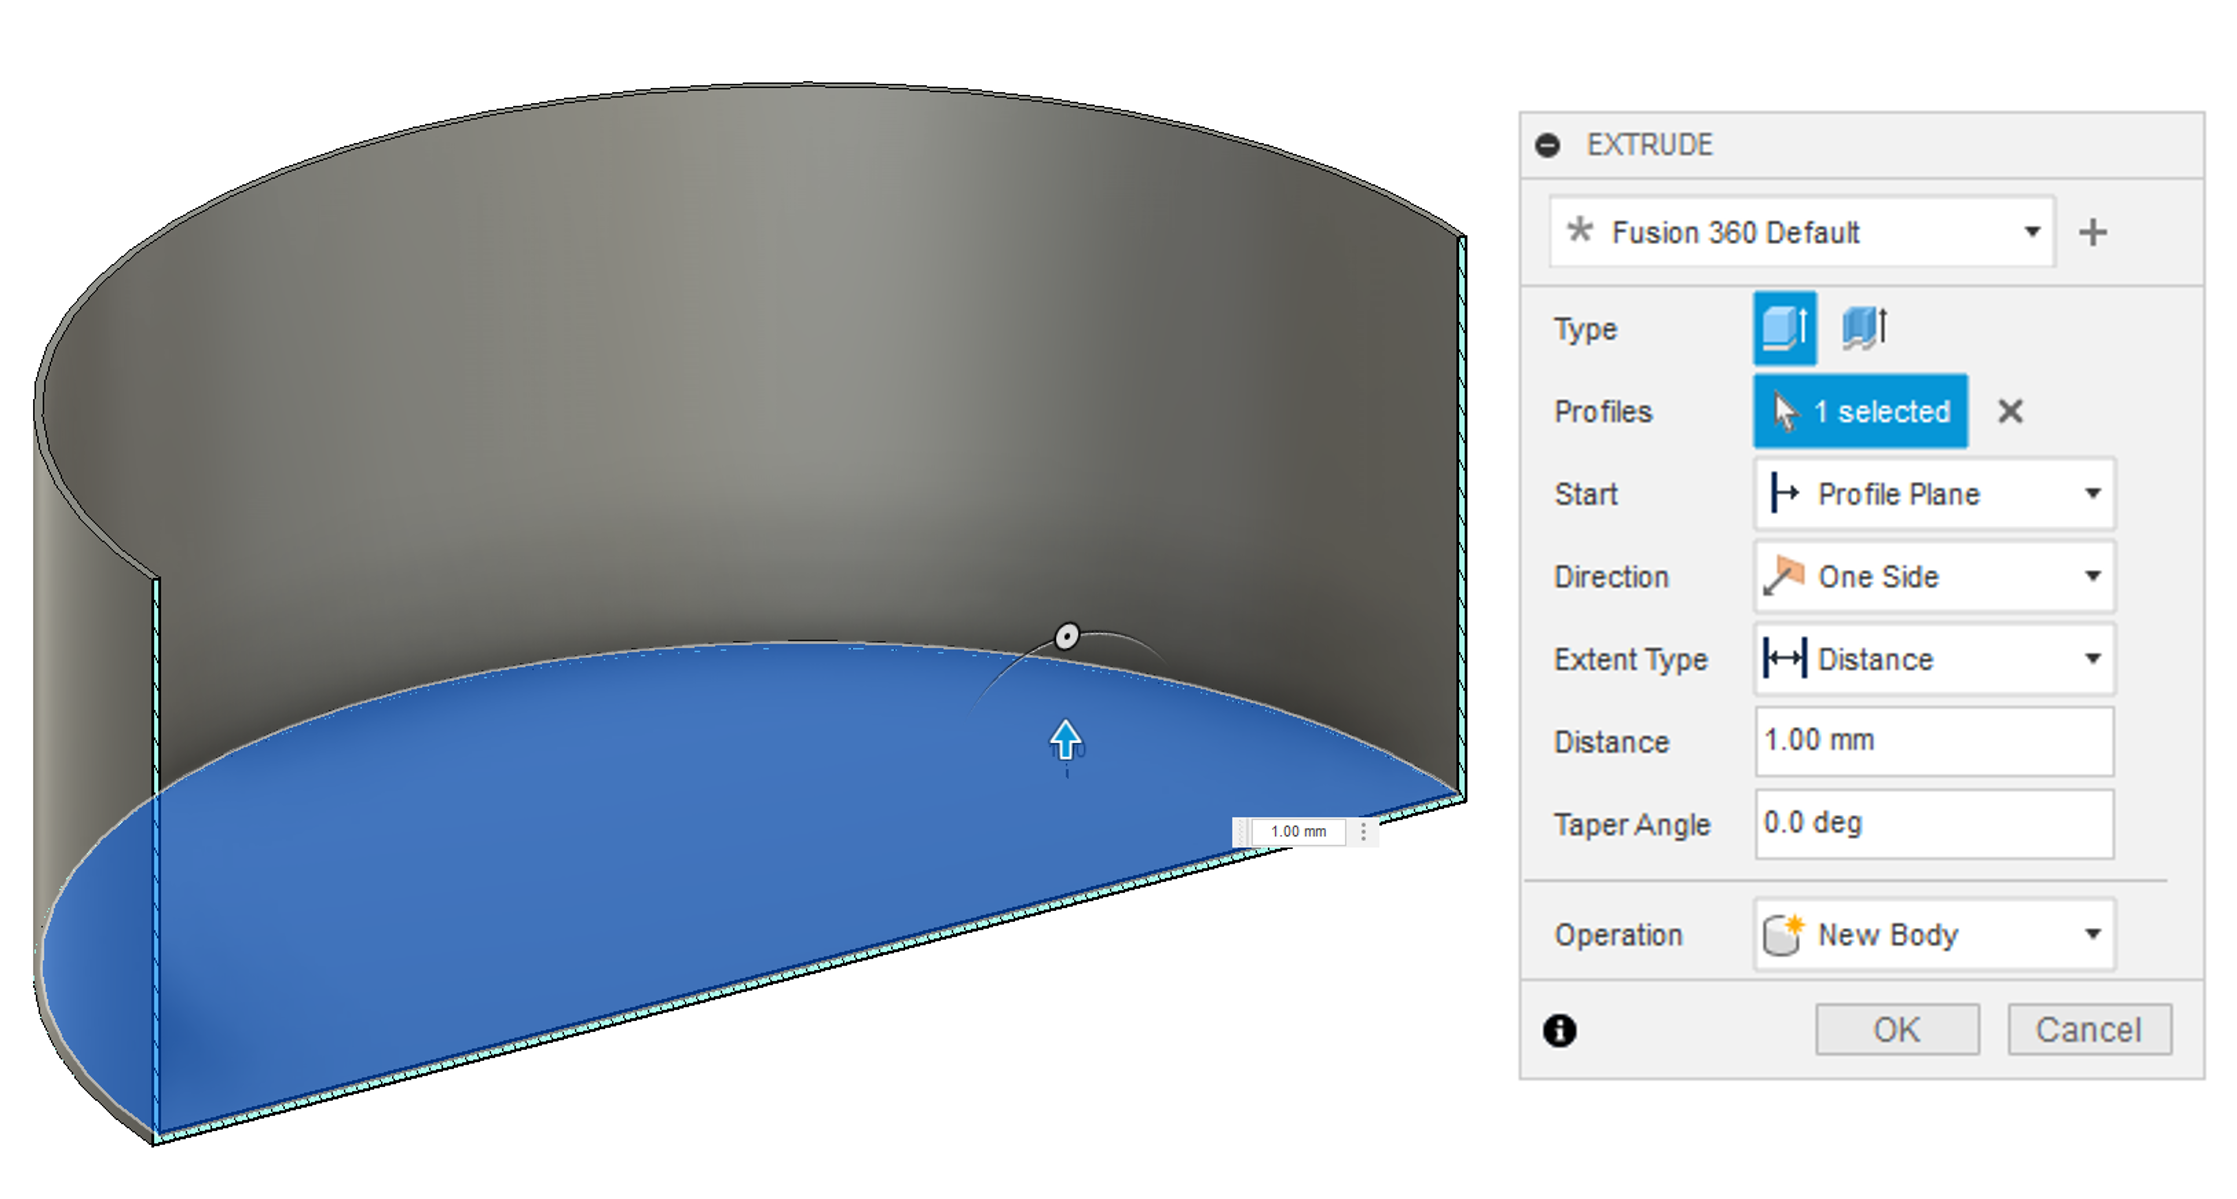Click the 1.00 mm value box in viewport
This screenshot has height=1199, width=2237.
pos(1298,832)
